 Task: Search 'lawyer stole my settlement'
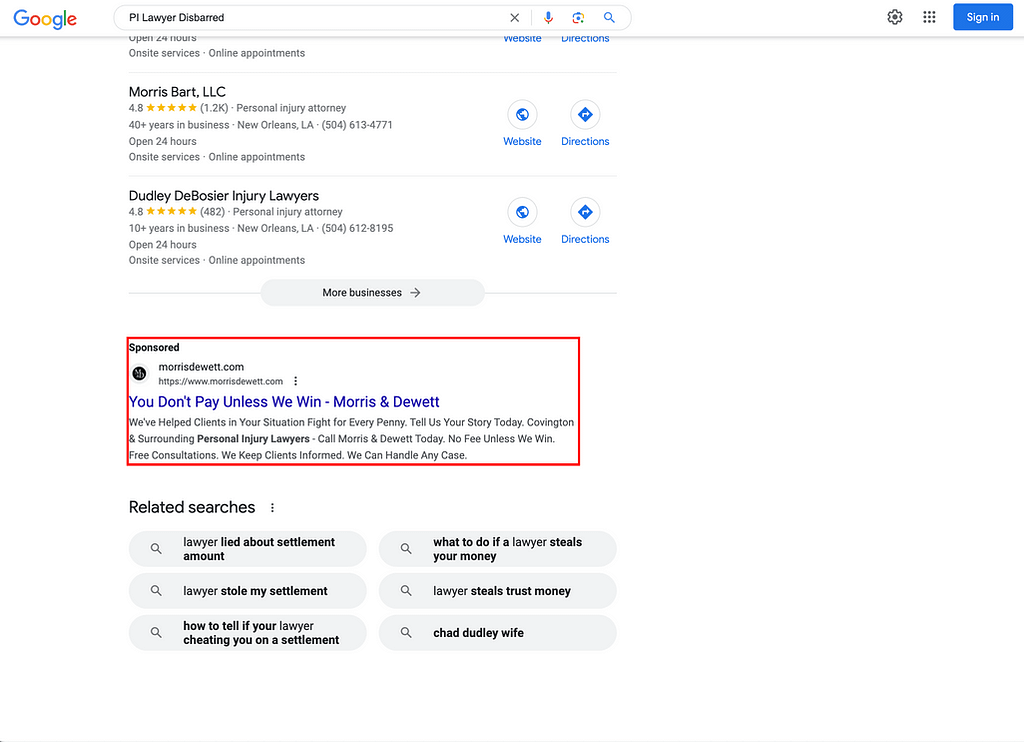coord(248,590)
